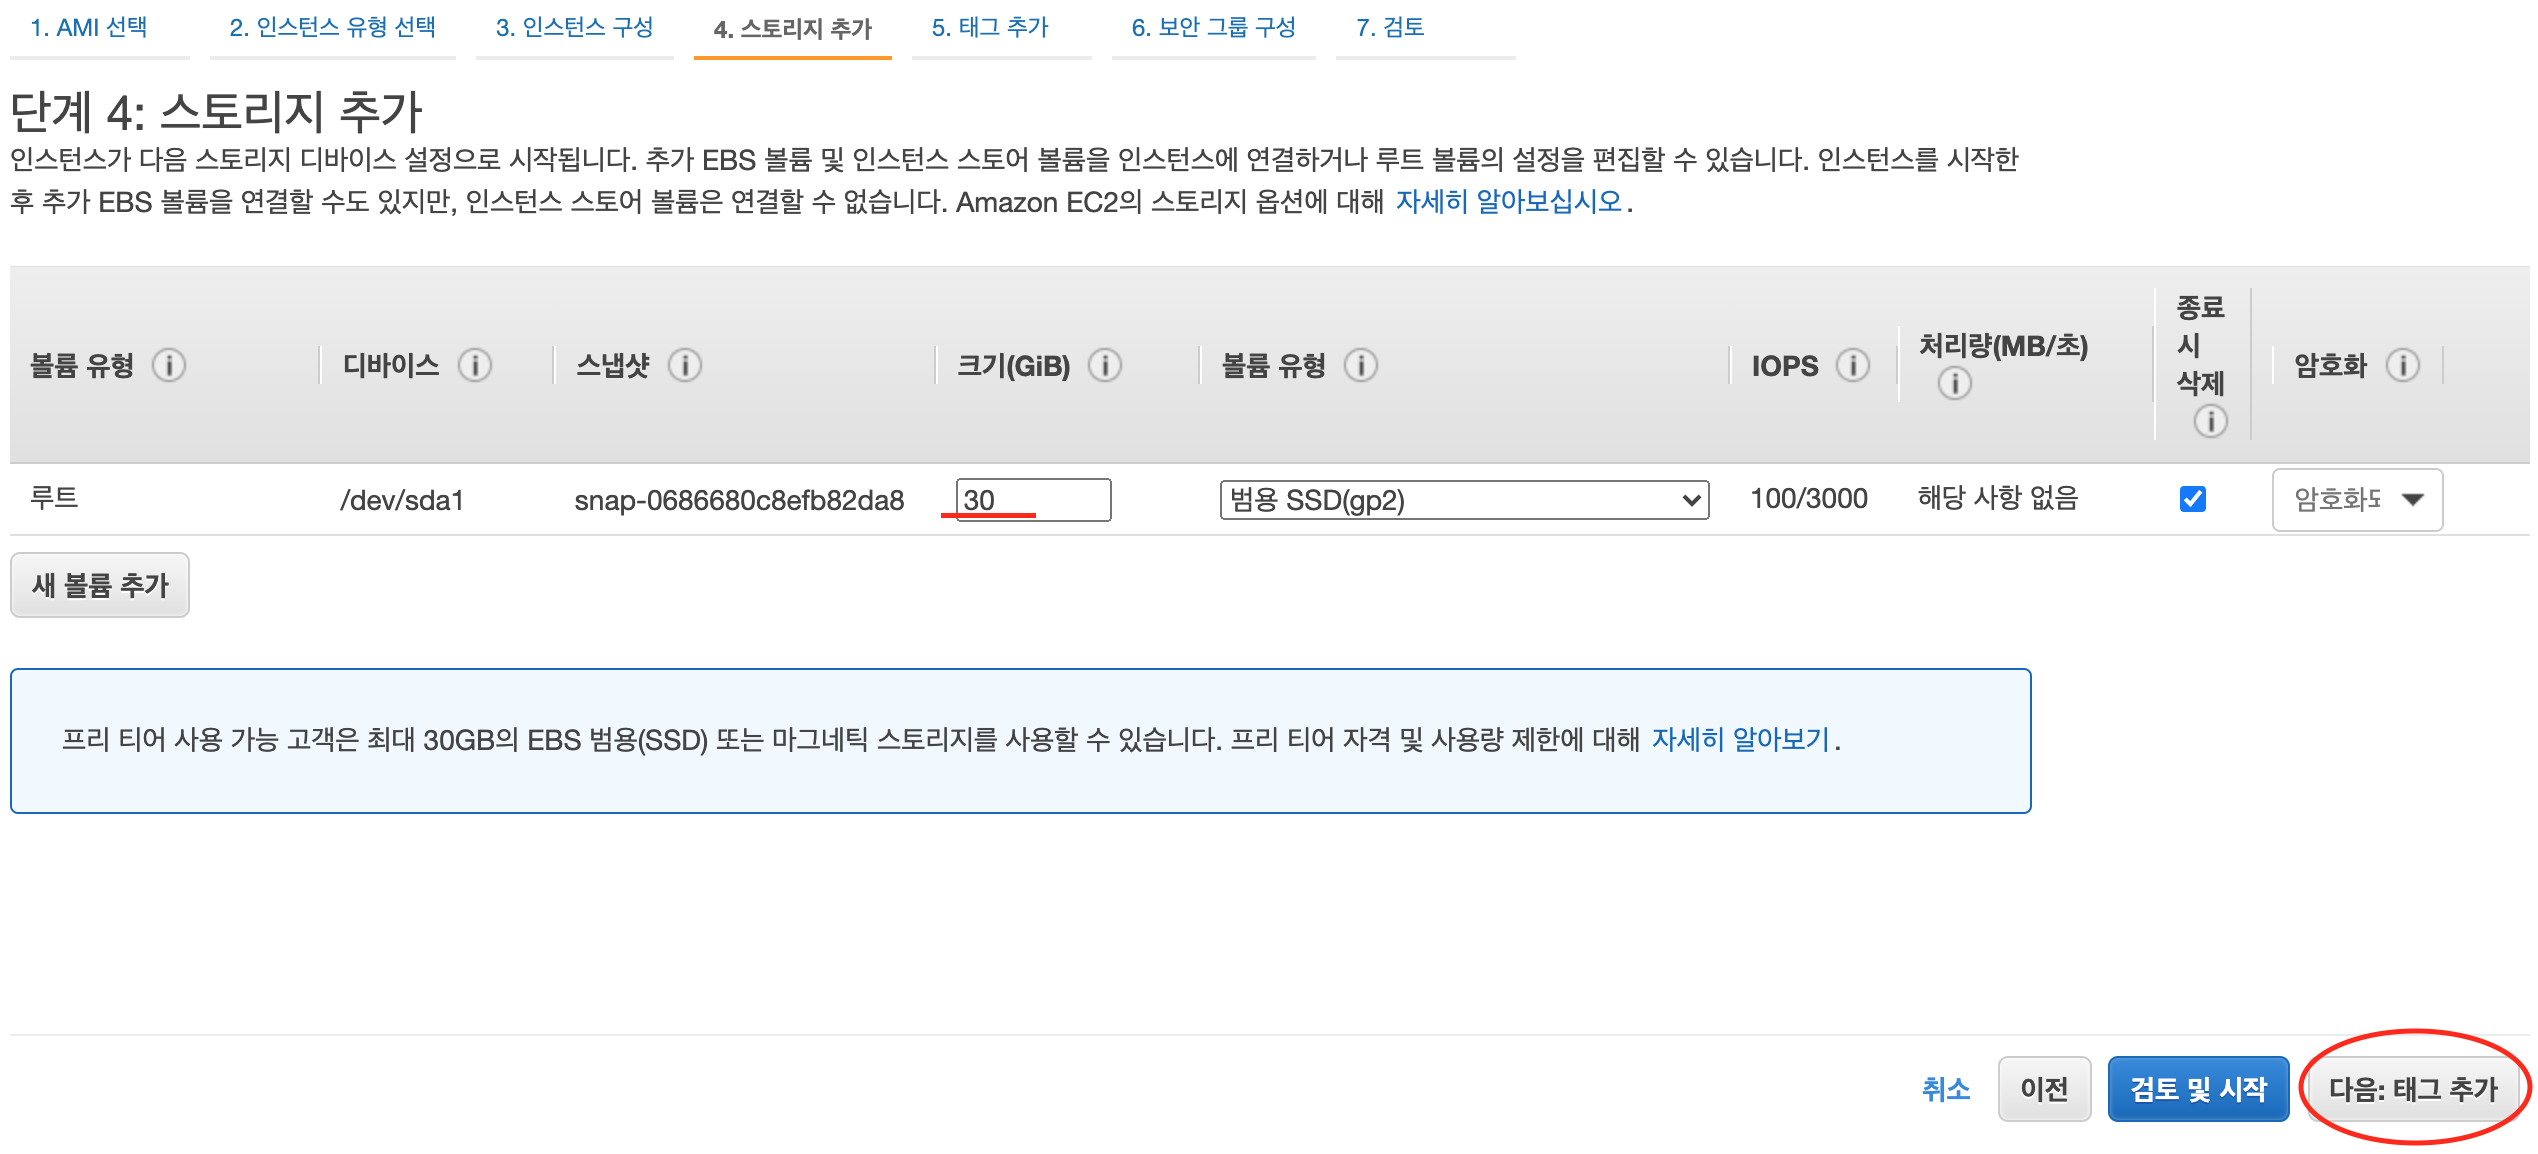Click info icon next to first 볼륨 유형 header
This screenshot has width=2538, height=1154.
point(169,365)
